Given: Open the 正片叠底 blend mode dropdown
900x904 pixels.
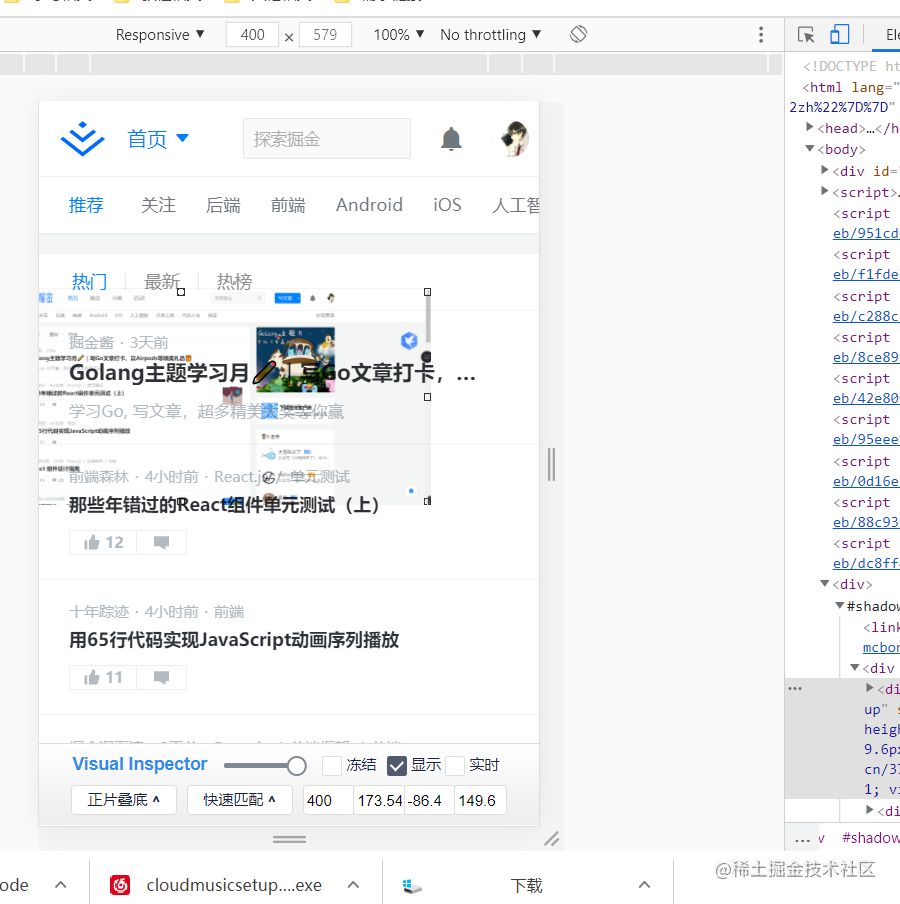Looking at the screenshot, I should 124,800.
